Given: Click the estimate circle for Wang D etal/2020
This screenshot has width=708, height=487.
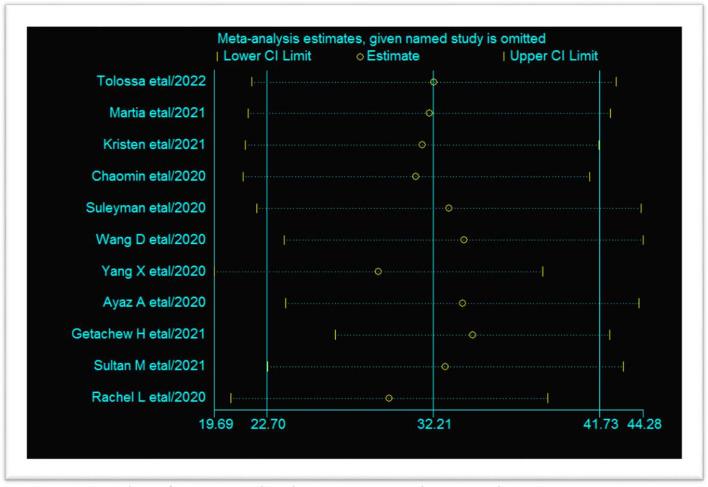Looking at the screenshot, I should 464,240.
